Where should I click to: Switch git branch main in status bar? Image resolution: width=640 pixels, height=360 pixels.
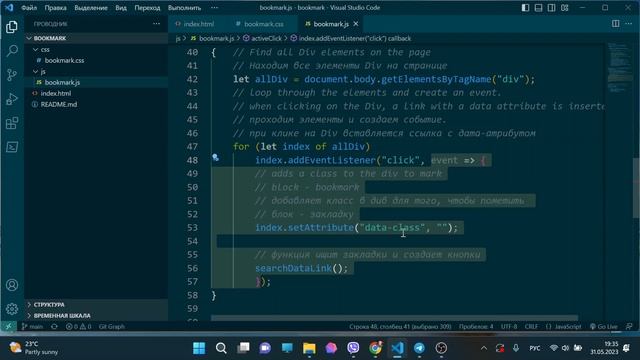coord(32,327)
